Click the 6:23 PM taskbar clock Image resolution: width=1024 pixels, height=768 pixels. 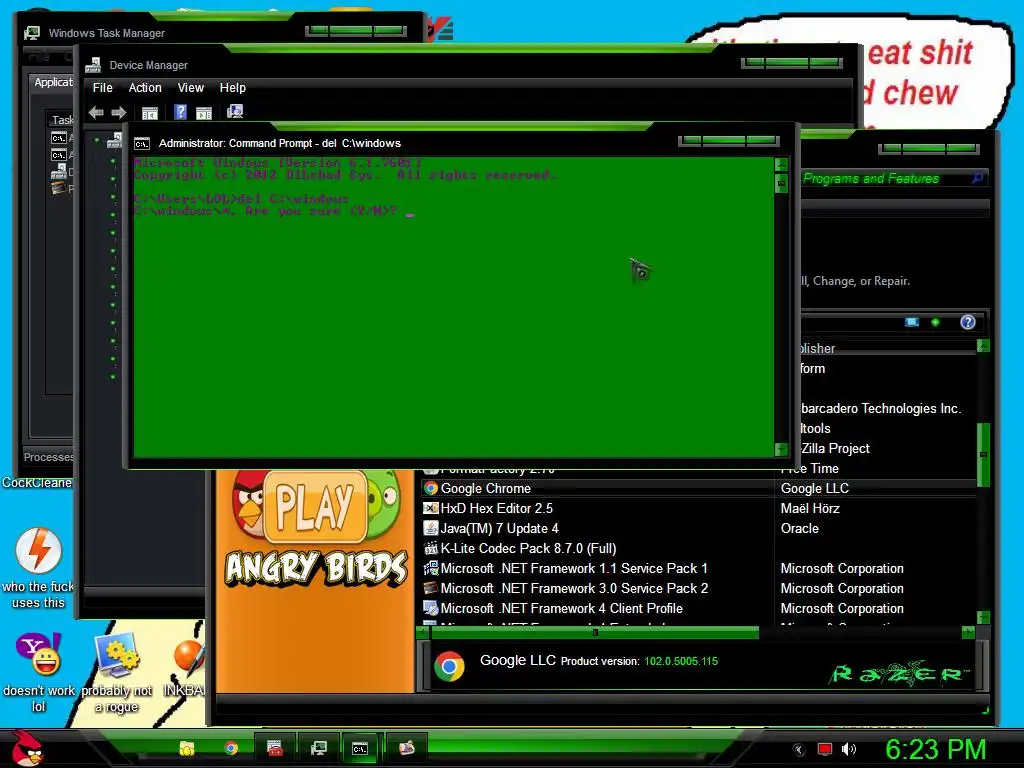[936, 749]
